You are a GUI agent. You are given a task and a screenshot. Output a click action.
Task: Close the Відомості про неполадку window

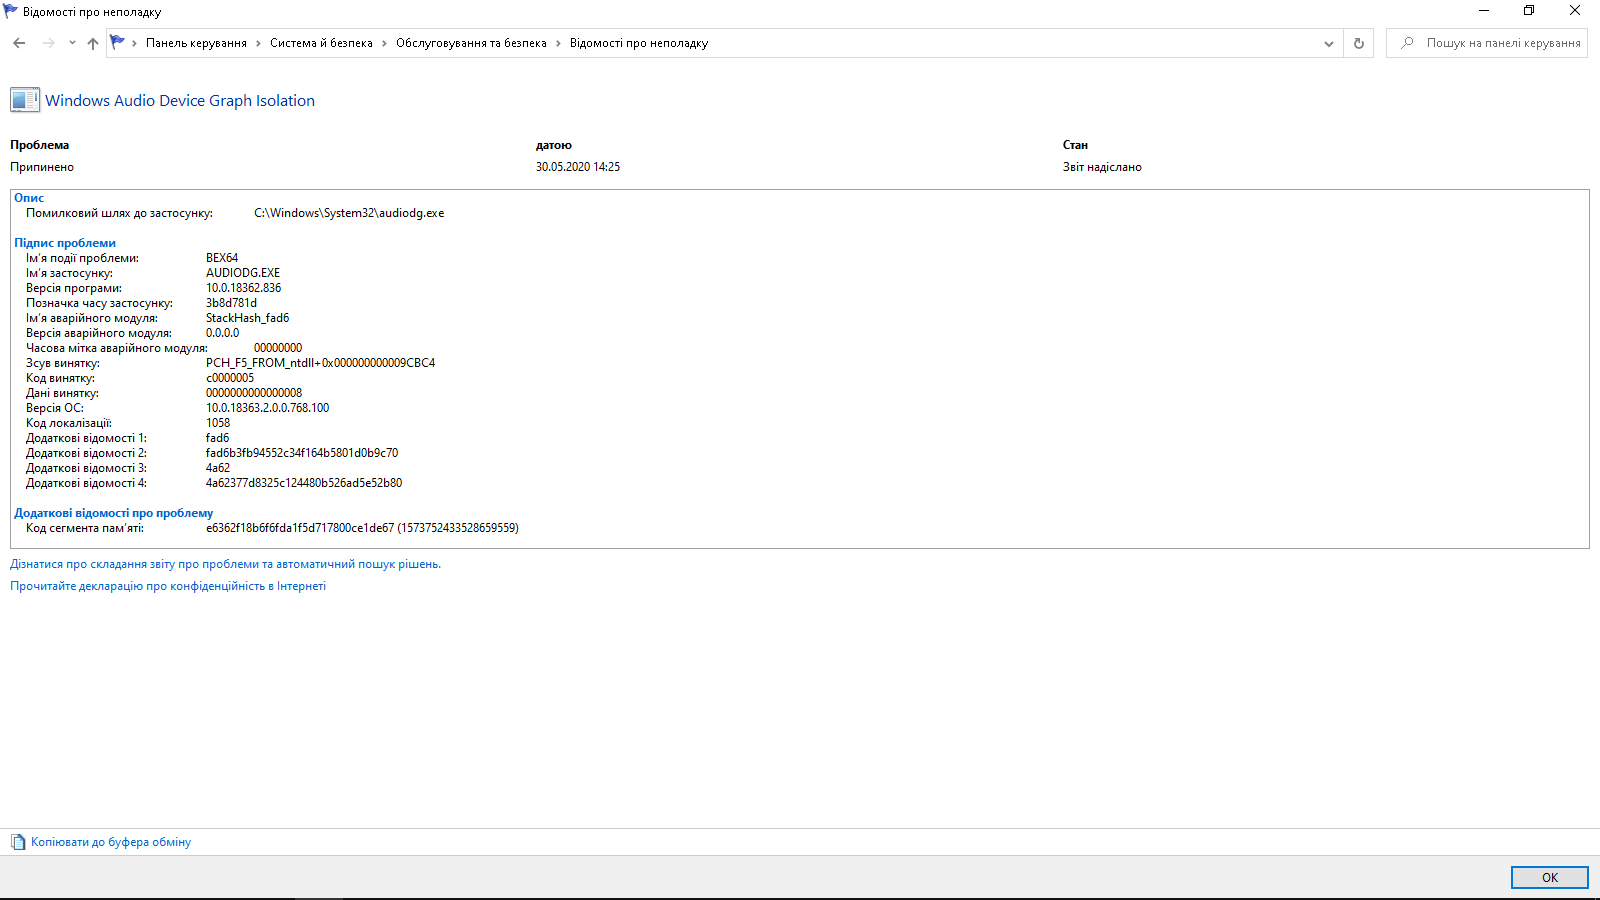(x=1575, y=11)
